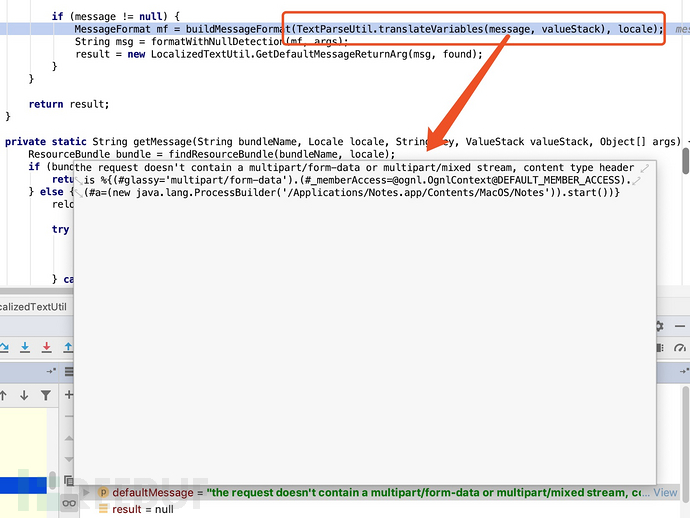Click the Step Into blue down-arrow icon

pyautogui.click(x=25, y=347)
